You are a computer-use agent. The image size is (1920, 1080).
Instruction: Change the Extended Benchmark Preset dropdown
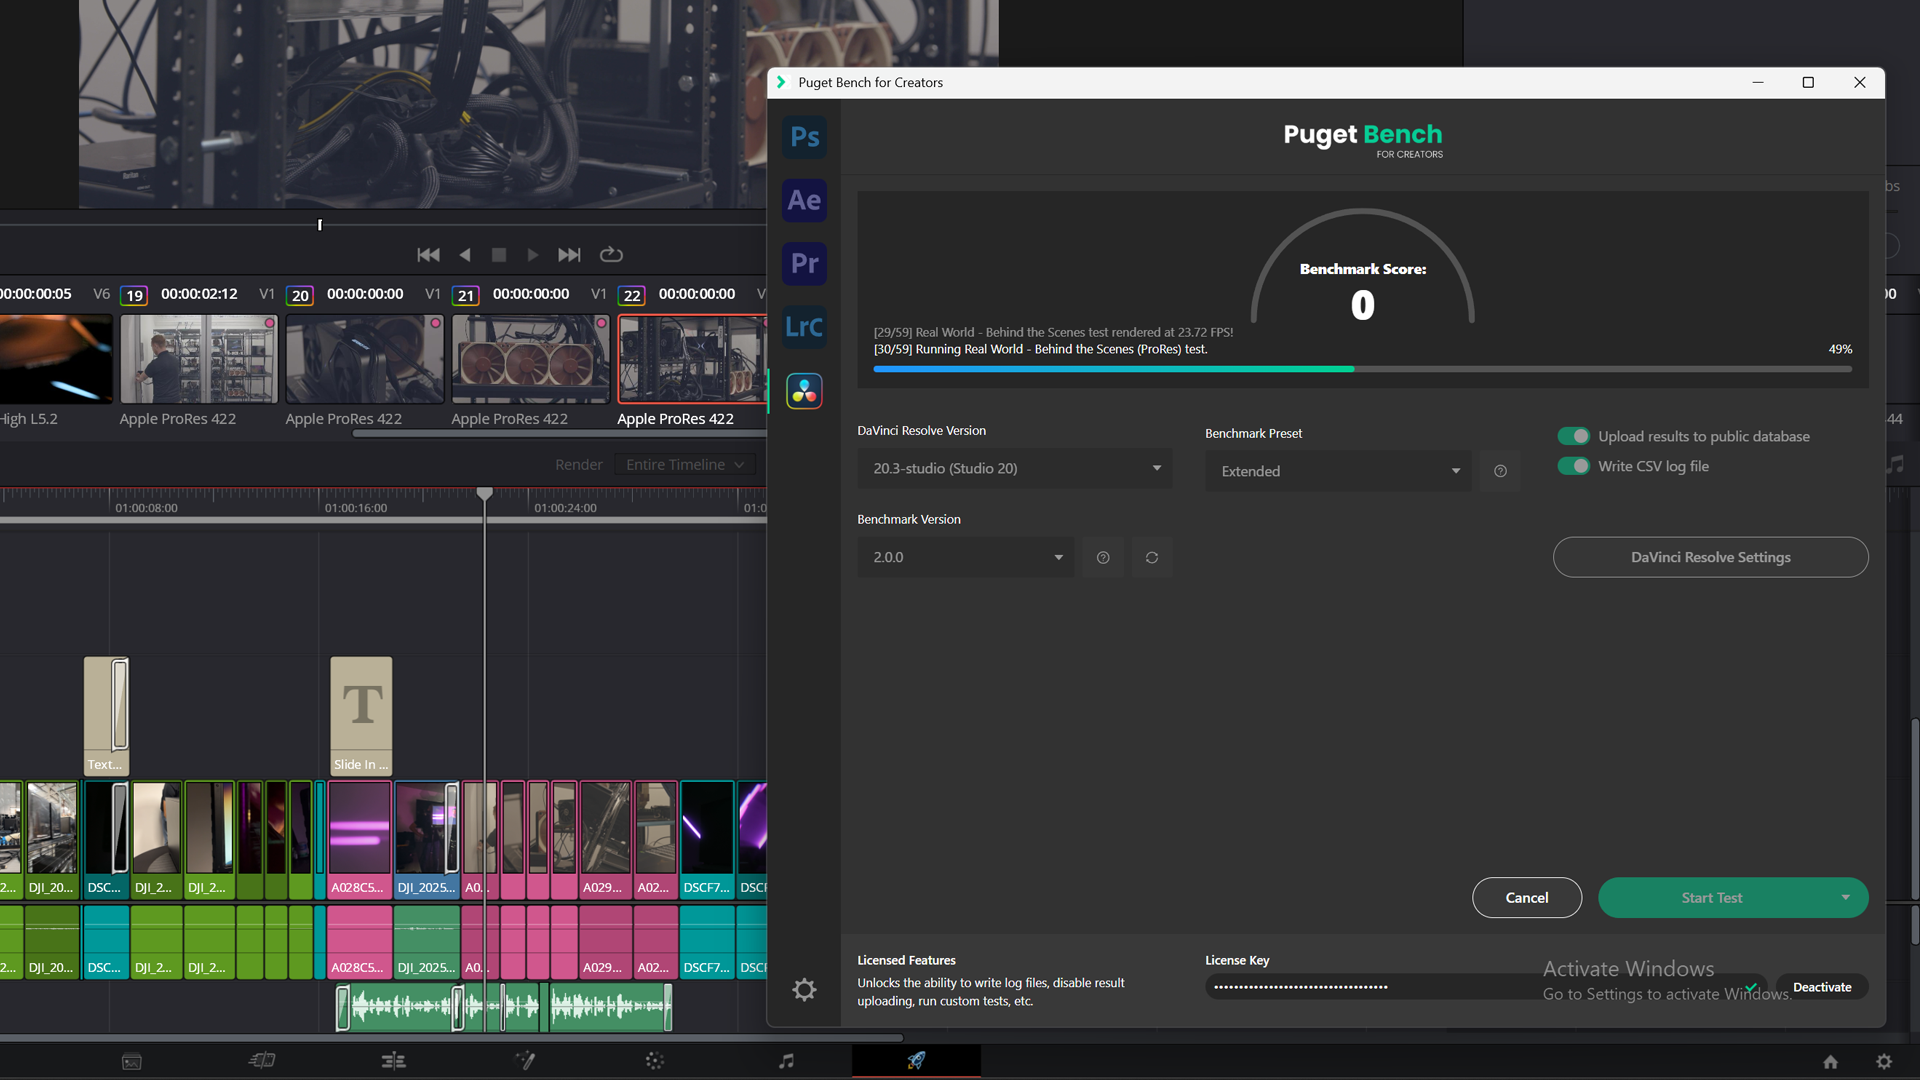1338,470
